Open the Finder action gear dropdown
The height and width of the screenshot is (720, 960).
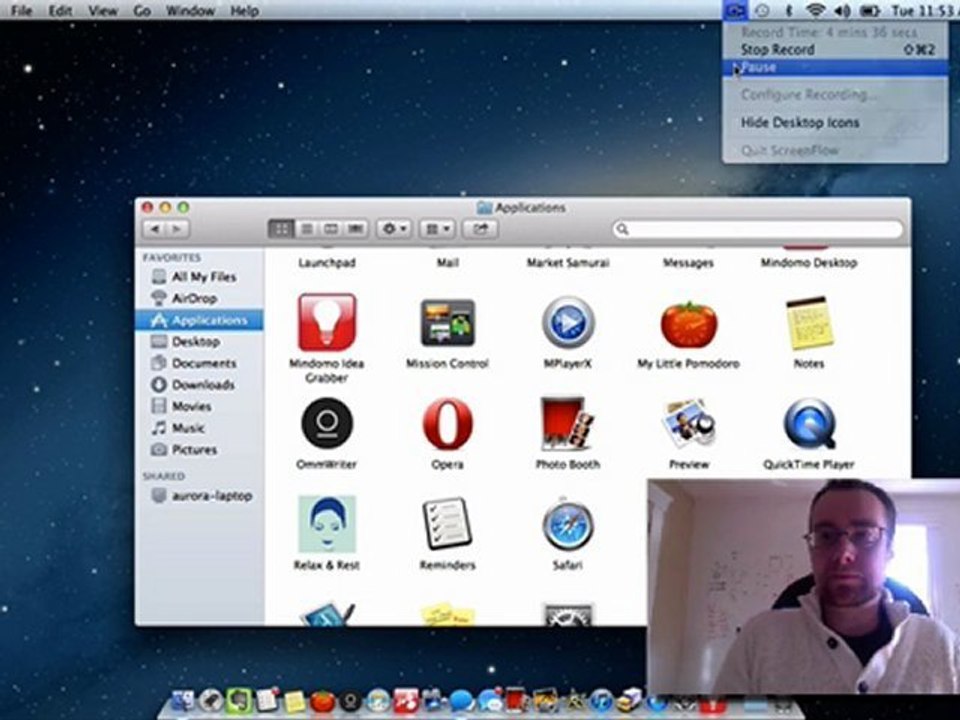pos(394,229)
